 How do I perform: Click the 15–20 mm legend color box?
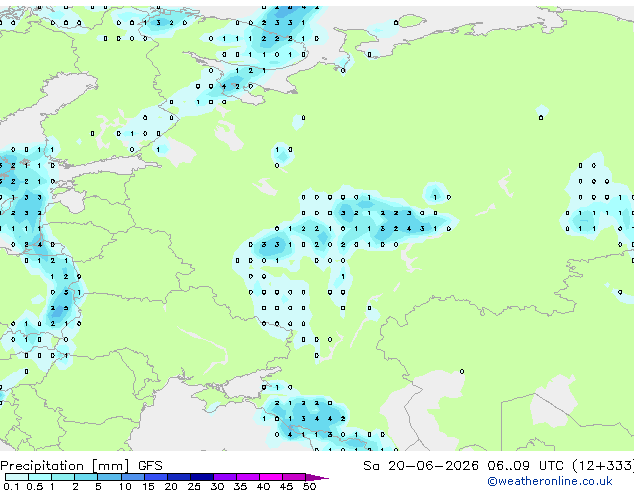[156, 477]
